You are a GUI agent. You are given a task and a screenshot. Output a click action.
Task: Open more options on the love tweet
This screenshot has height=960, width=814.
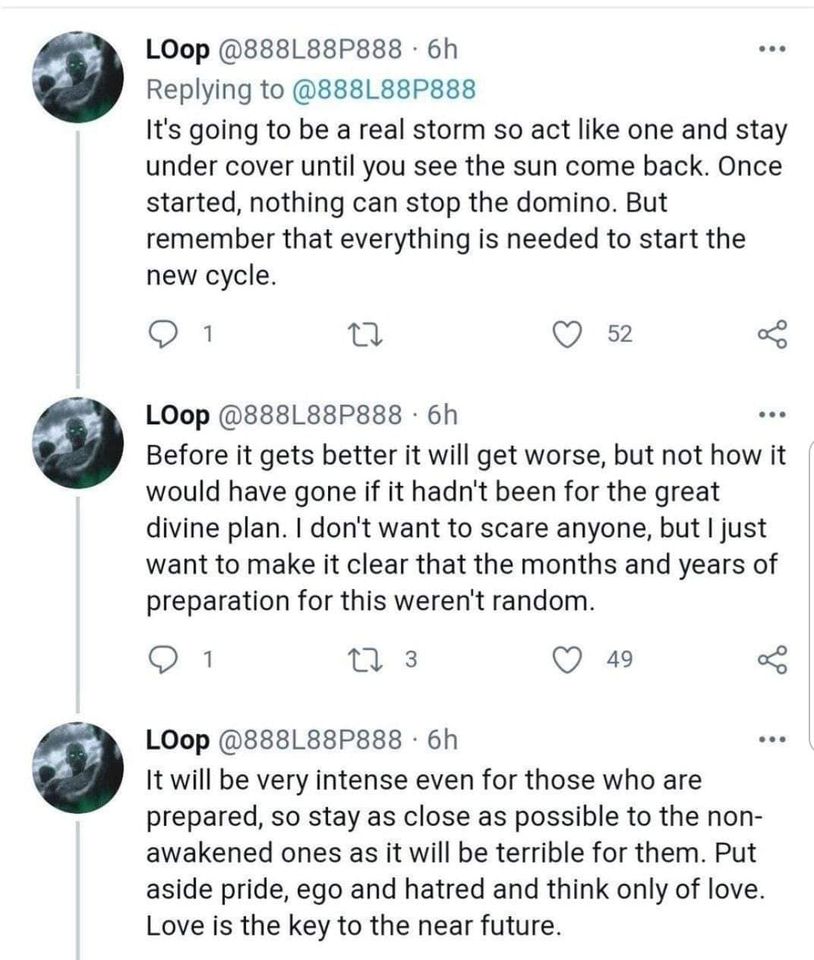[768, 740]
